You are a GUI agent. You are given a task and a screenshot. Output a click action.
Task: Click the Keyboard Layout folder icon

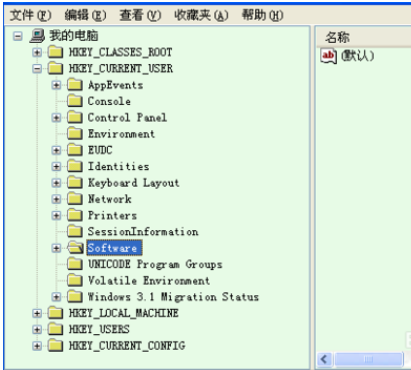[75, 182]
